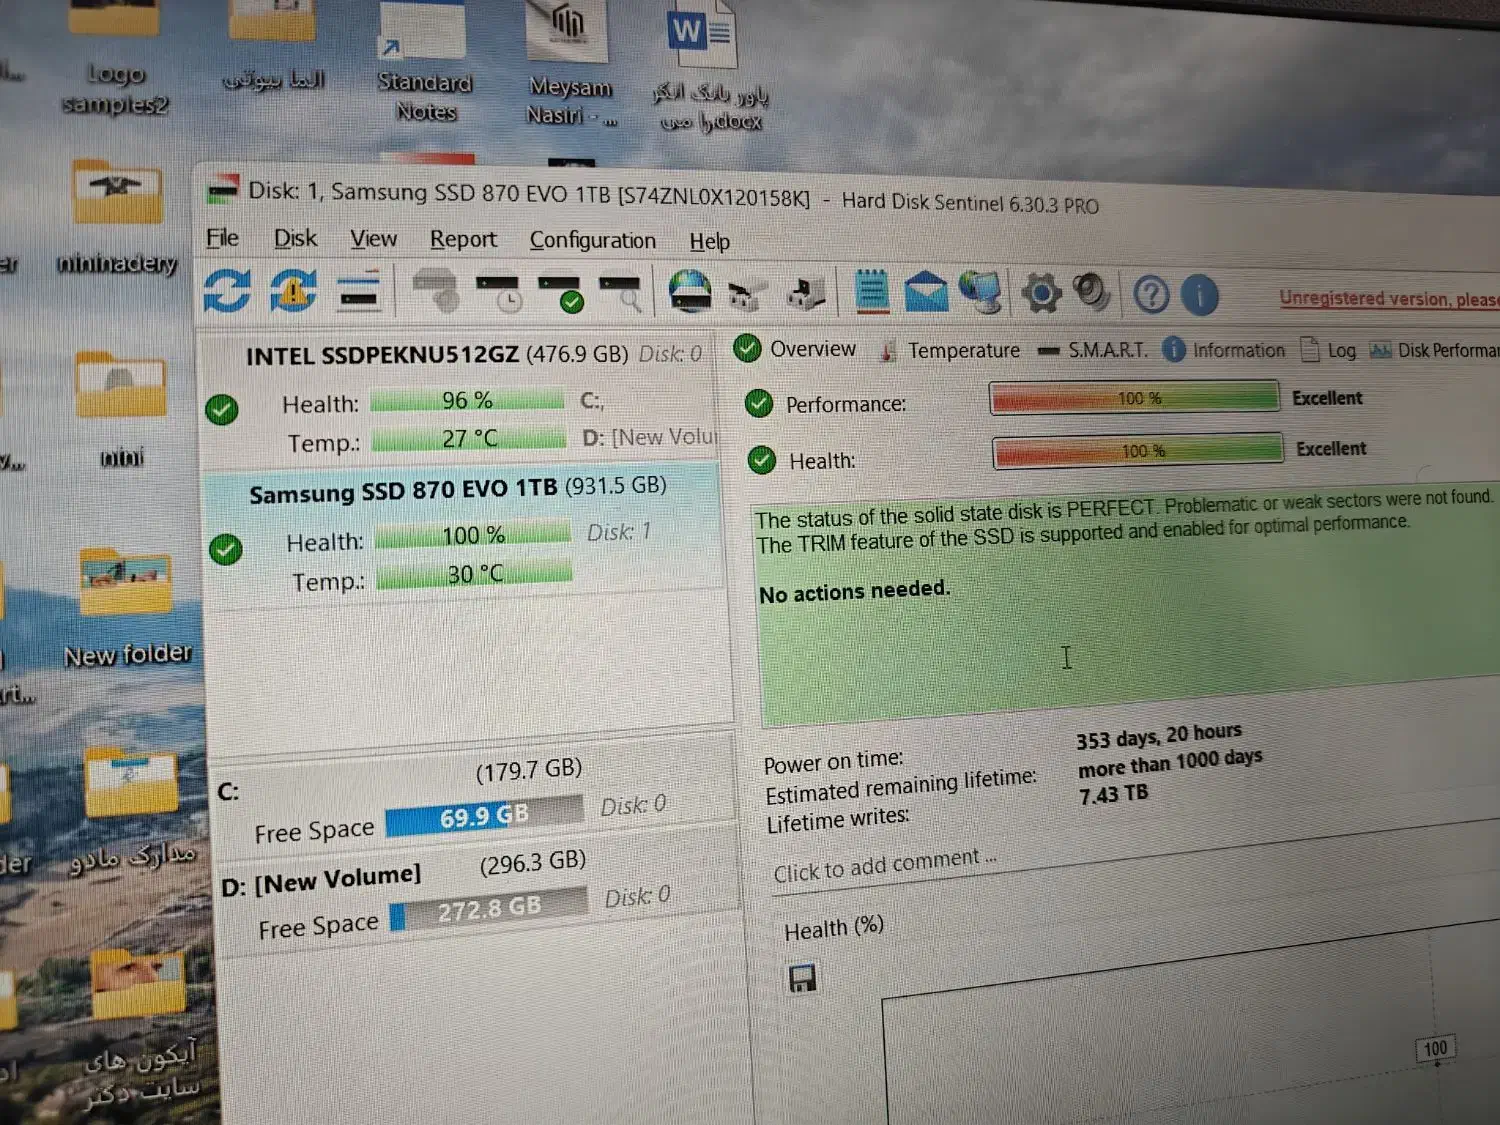Click the Word docx file on desktop

click(x=710, y=67)
